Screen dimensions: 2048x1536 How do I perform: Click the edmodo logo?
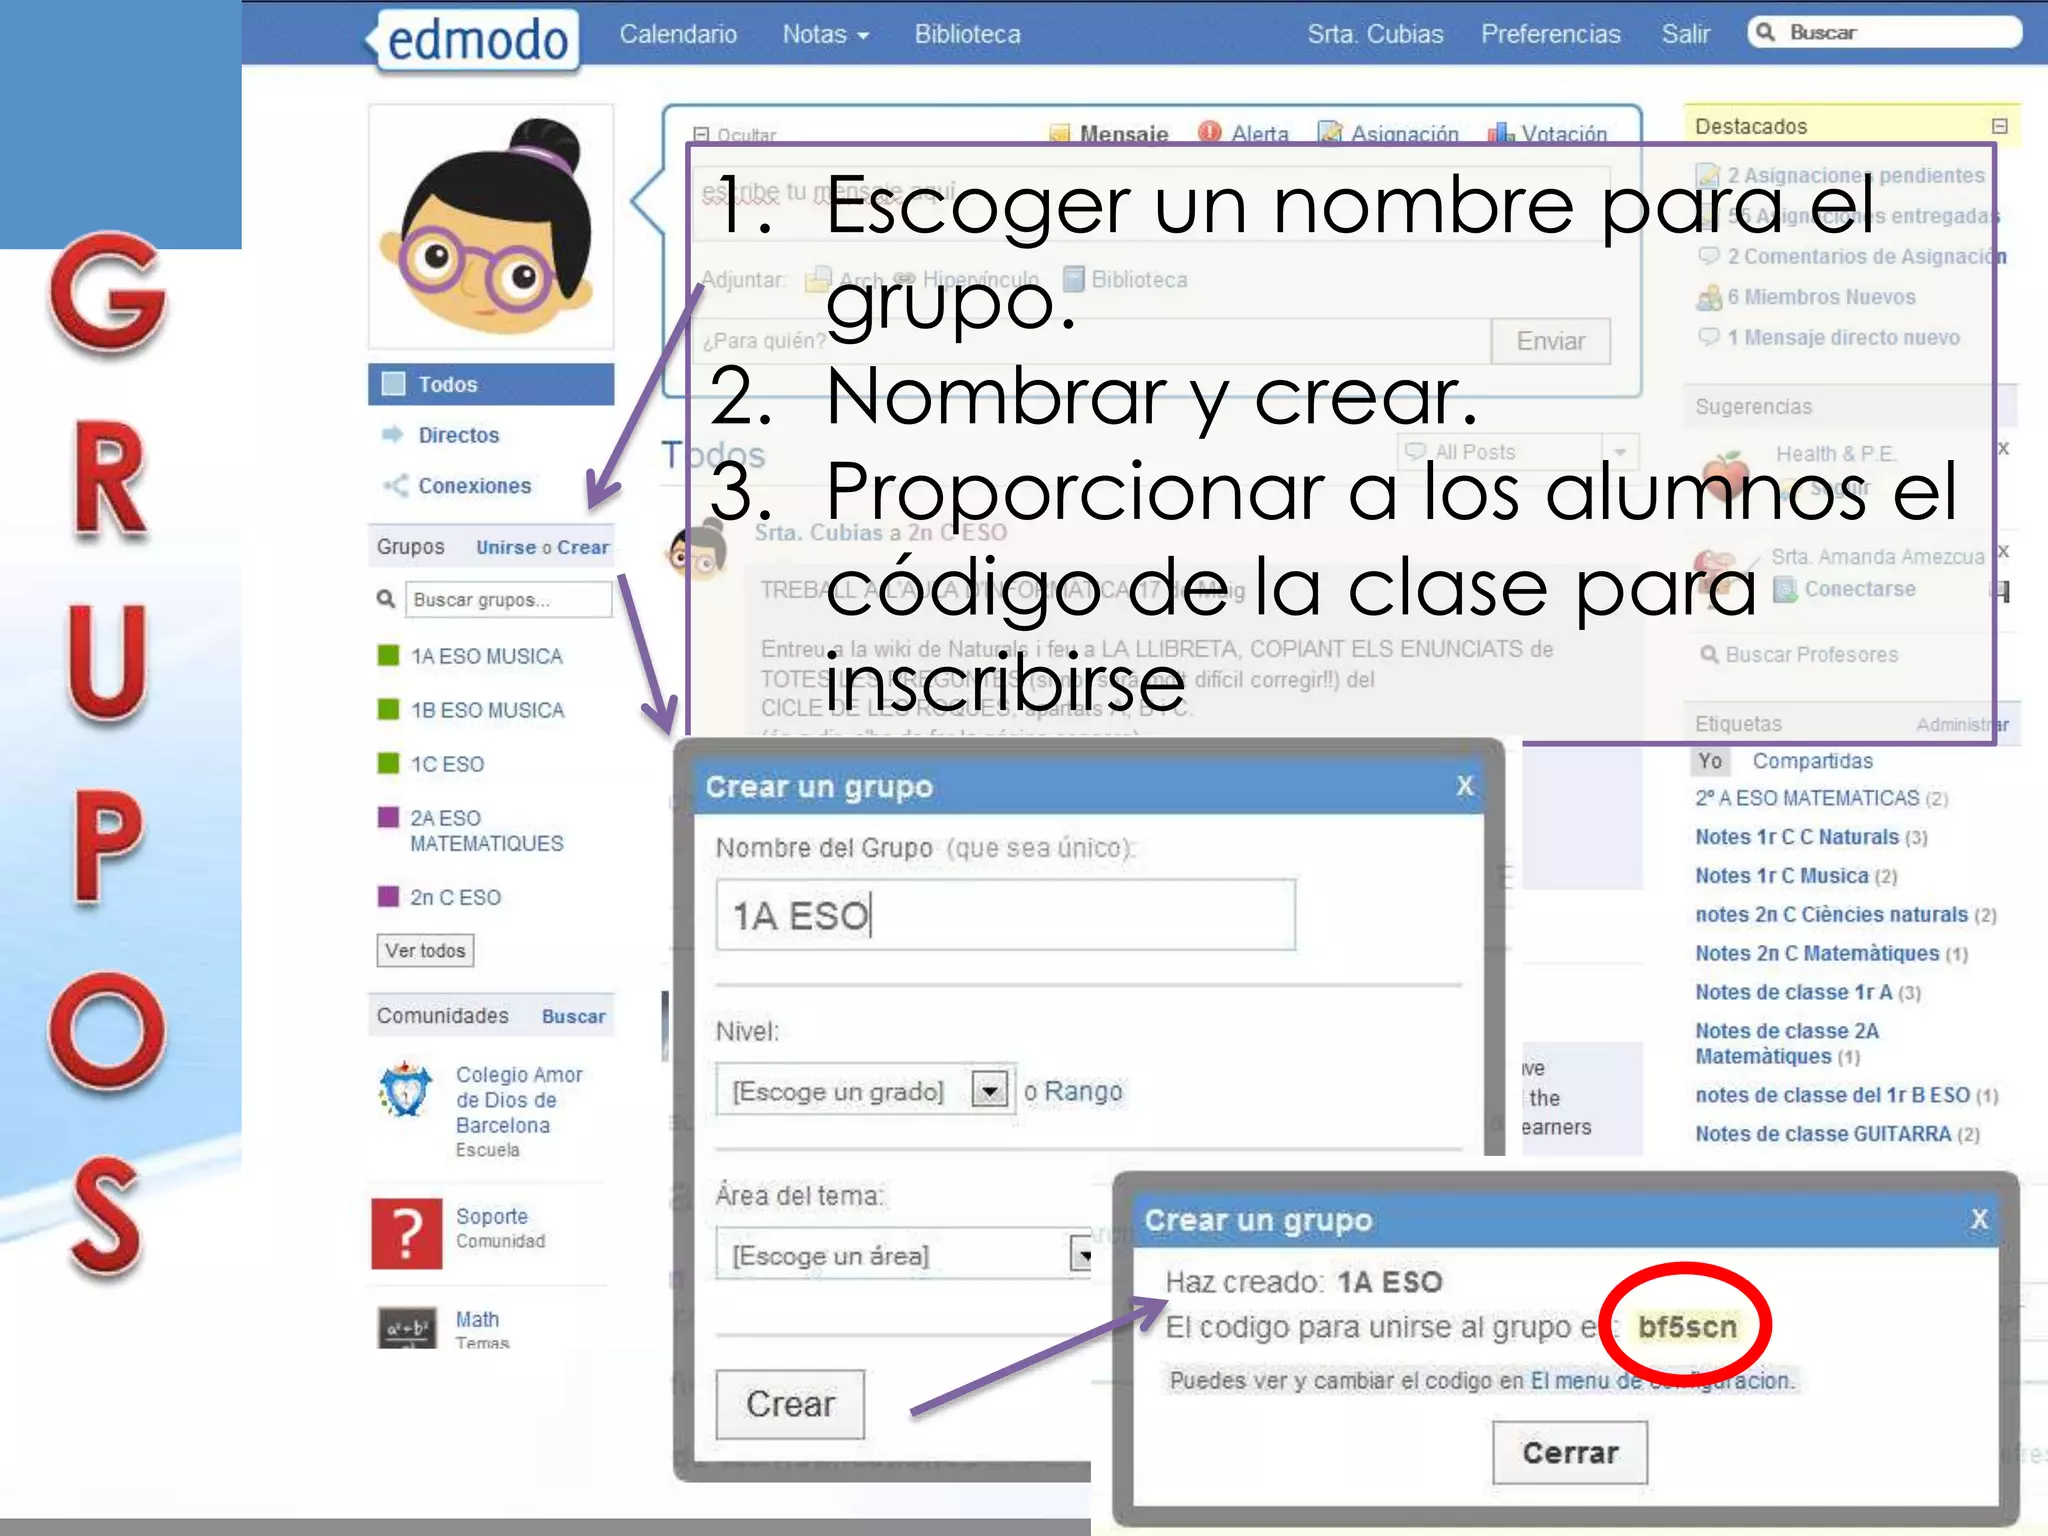tap(472, 40)
